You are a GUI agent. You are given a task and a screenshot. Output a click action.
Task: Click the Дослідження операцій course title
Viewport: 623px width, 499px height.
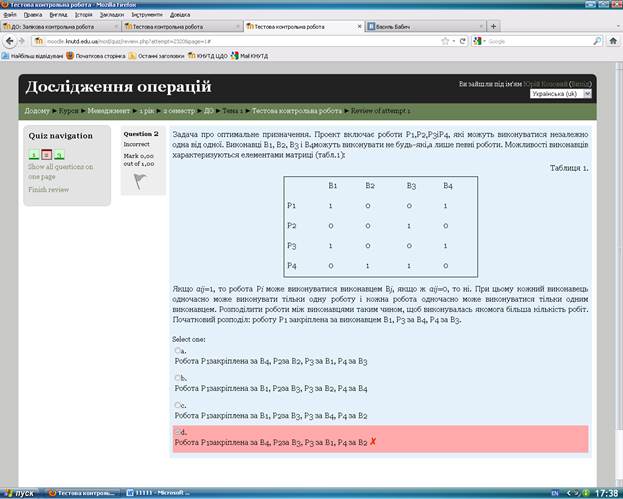coord(118,87)
